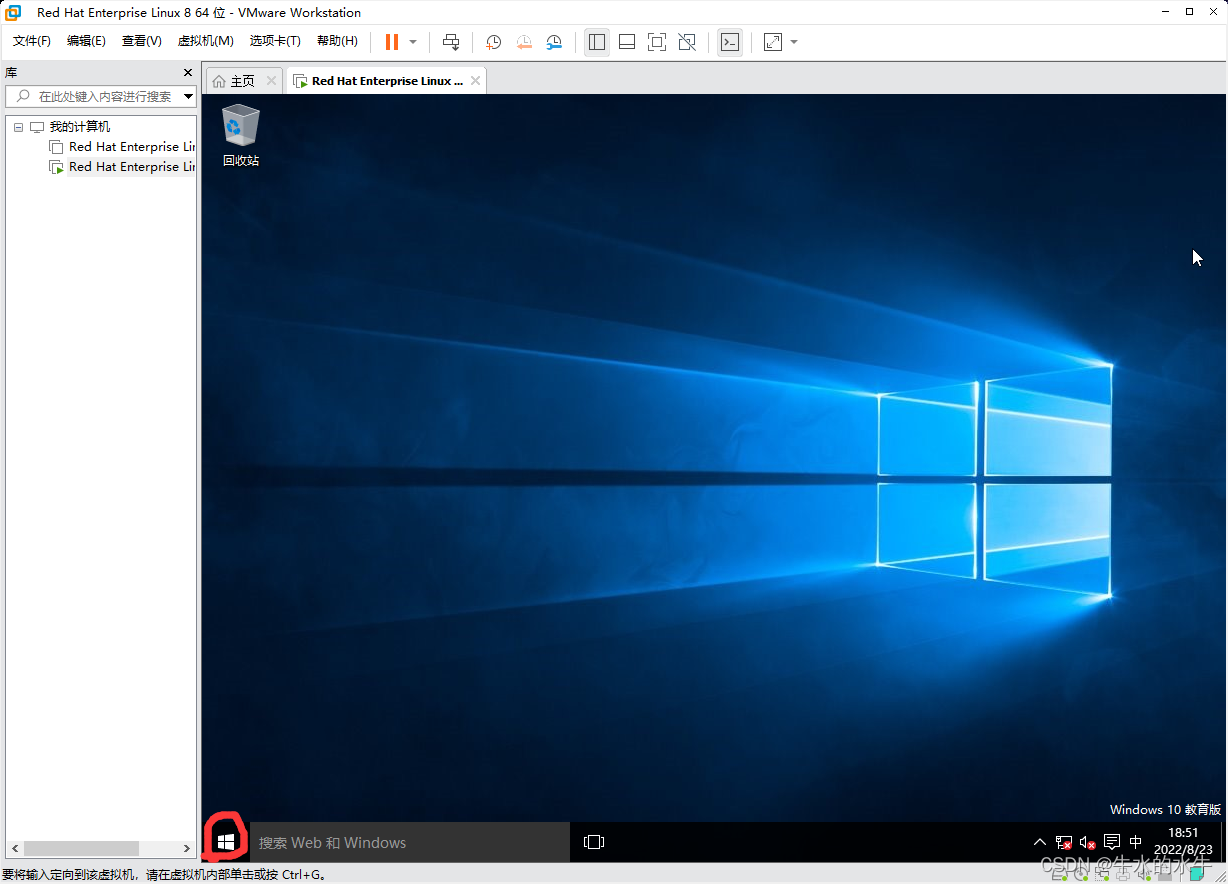
Task: Close the 主页 tab
Action: (271, 81)
